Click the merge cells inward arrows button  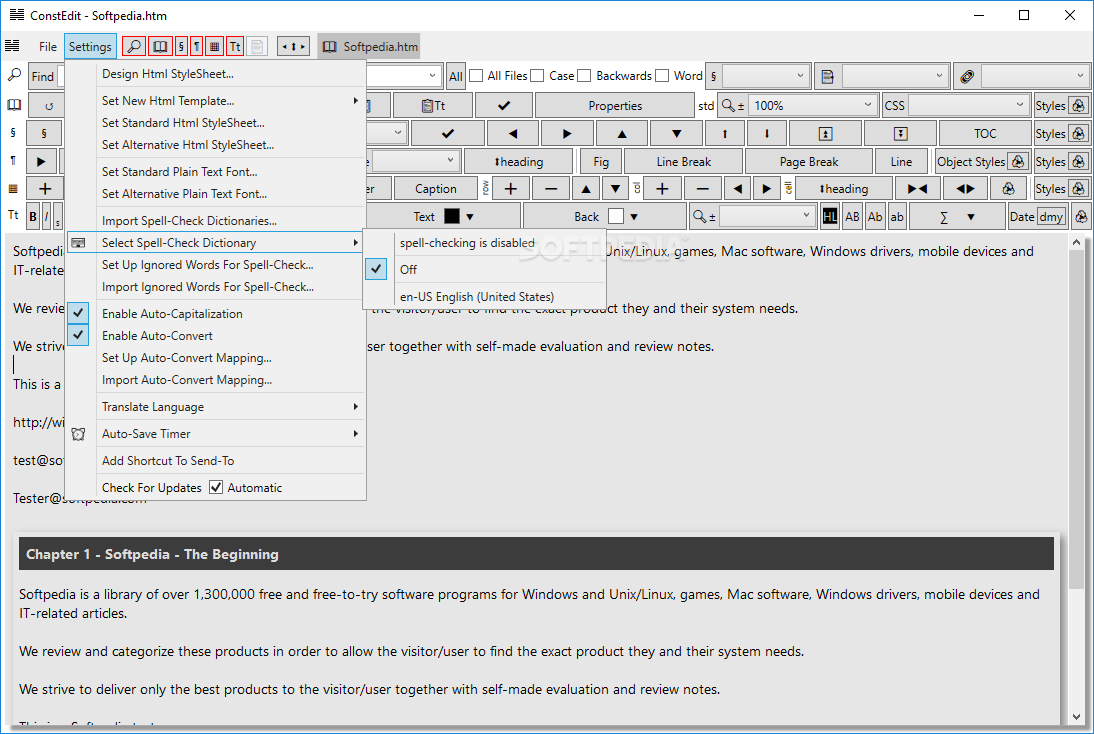[917, 189]
